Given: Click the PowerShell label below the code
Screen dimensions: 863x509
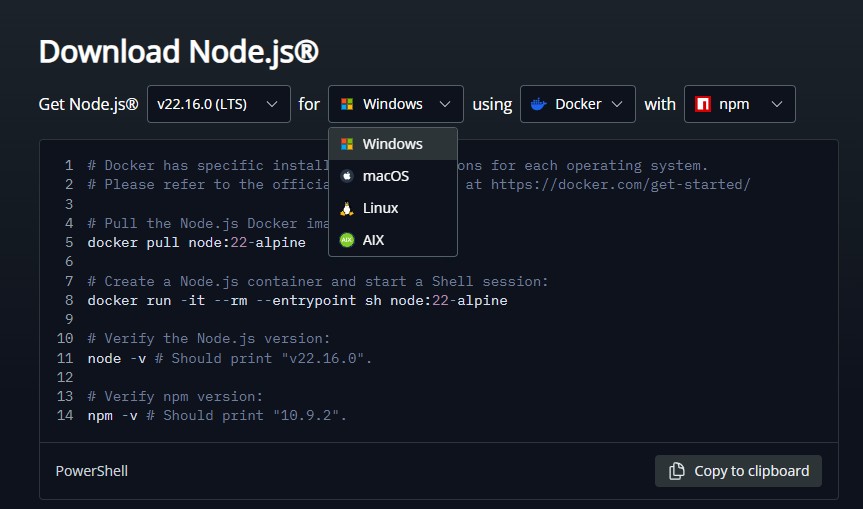Looking at the screenshot, I should point(92,471).
